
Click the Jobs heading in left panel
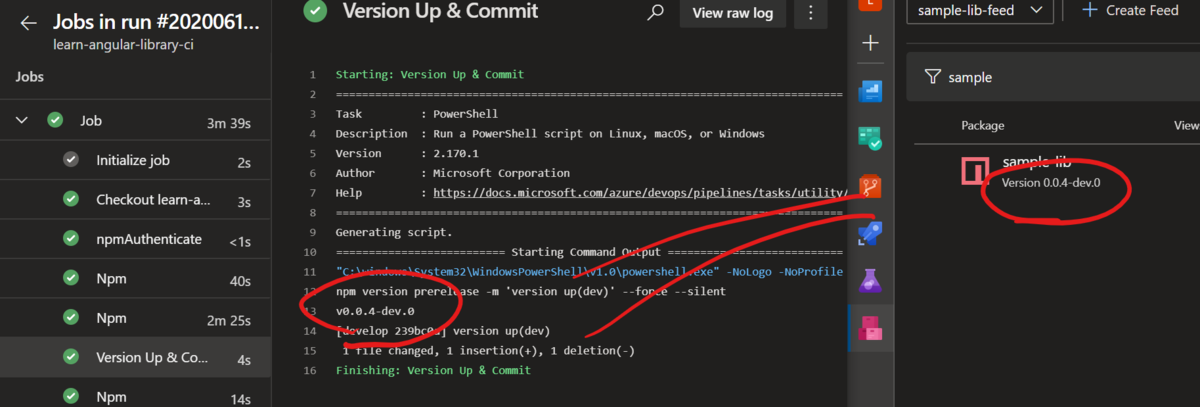(x=29, y=76)
